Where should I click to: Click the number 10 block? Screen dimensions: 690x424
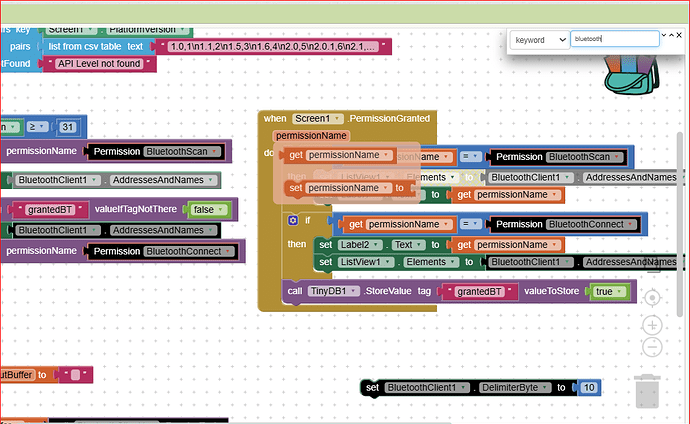(x=589, y=387)
